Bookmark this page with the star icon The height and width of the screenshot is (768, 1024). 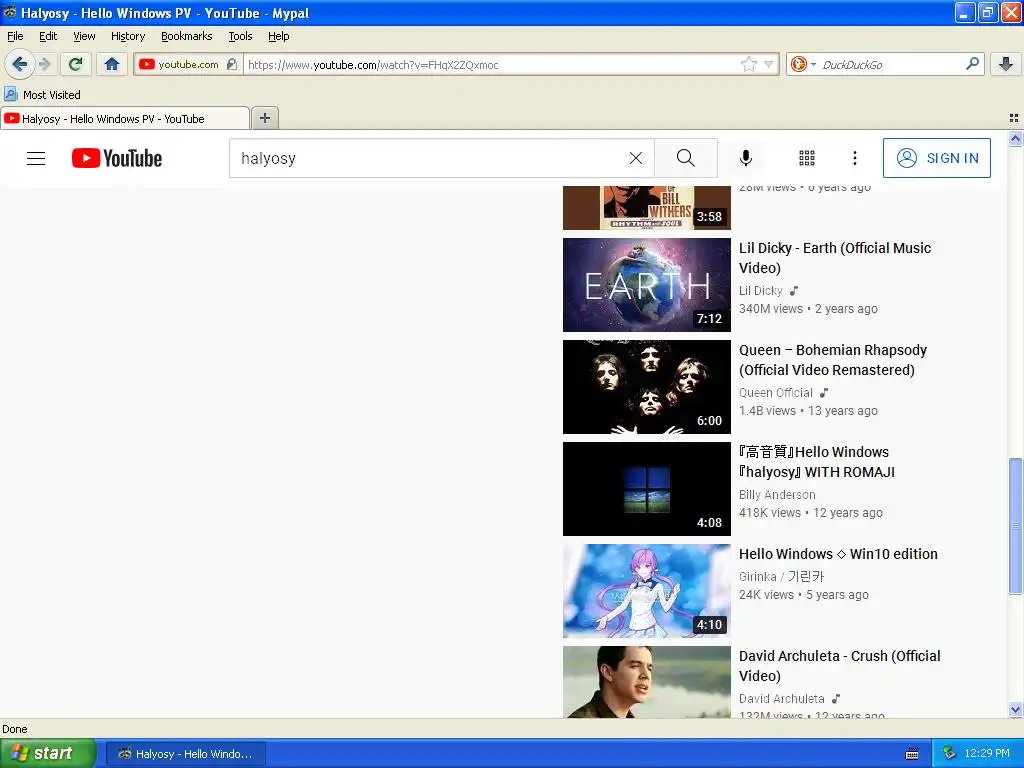[748, 64]
